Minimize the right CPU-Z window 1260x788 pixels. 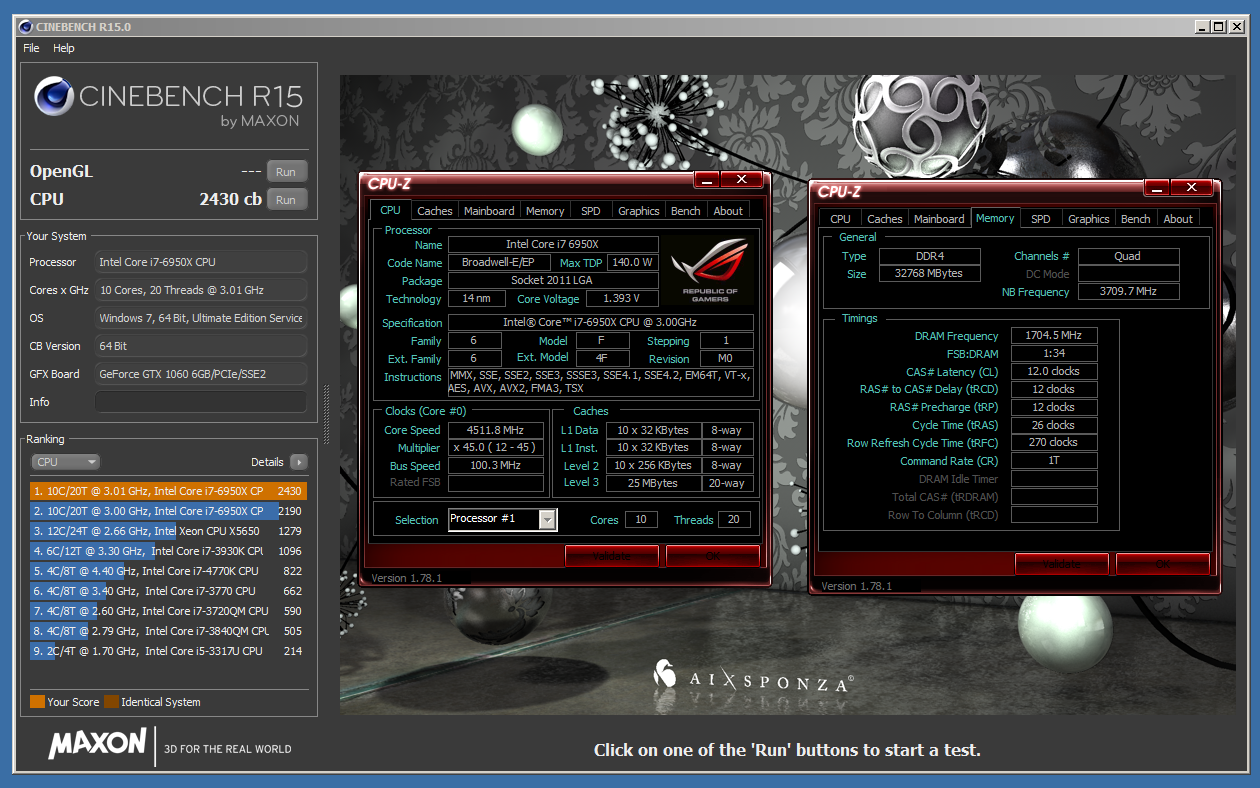[x=1157, y=188]
